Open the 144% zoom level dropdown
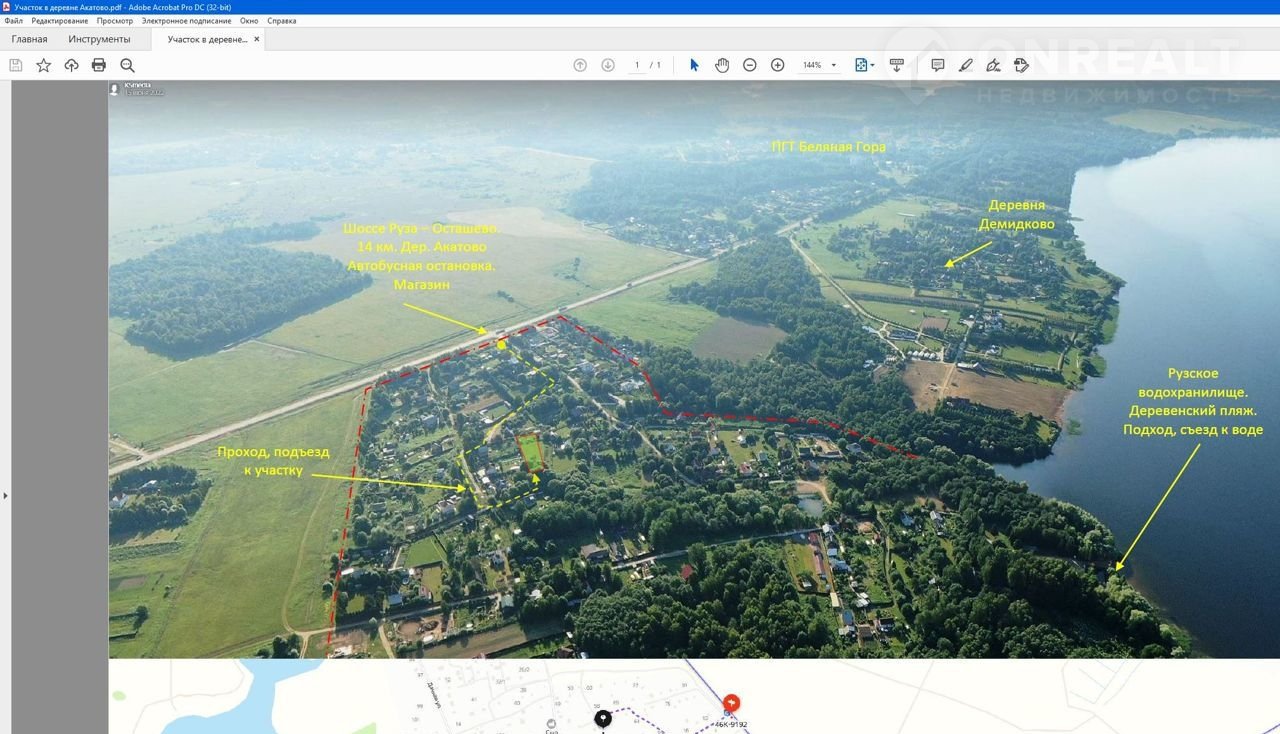1280x734 pixels. pos(833,65)
